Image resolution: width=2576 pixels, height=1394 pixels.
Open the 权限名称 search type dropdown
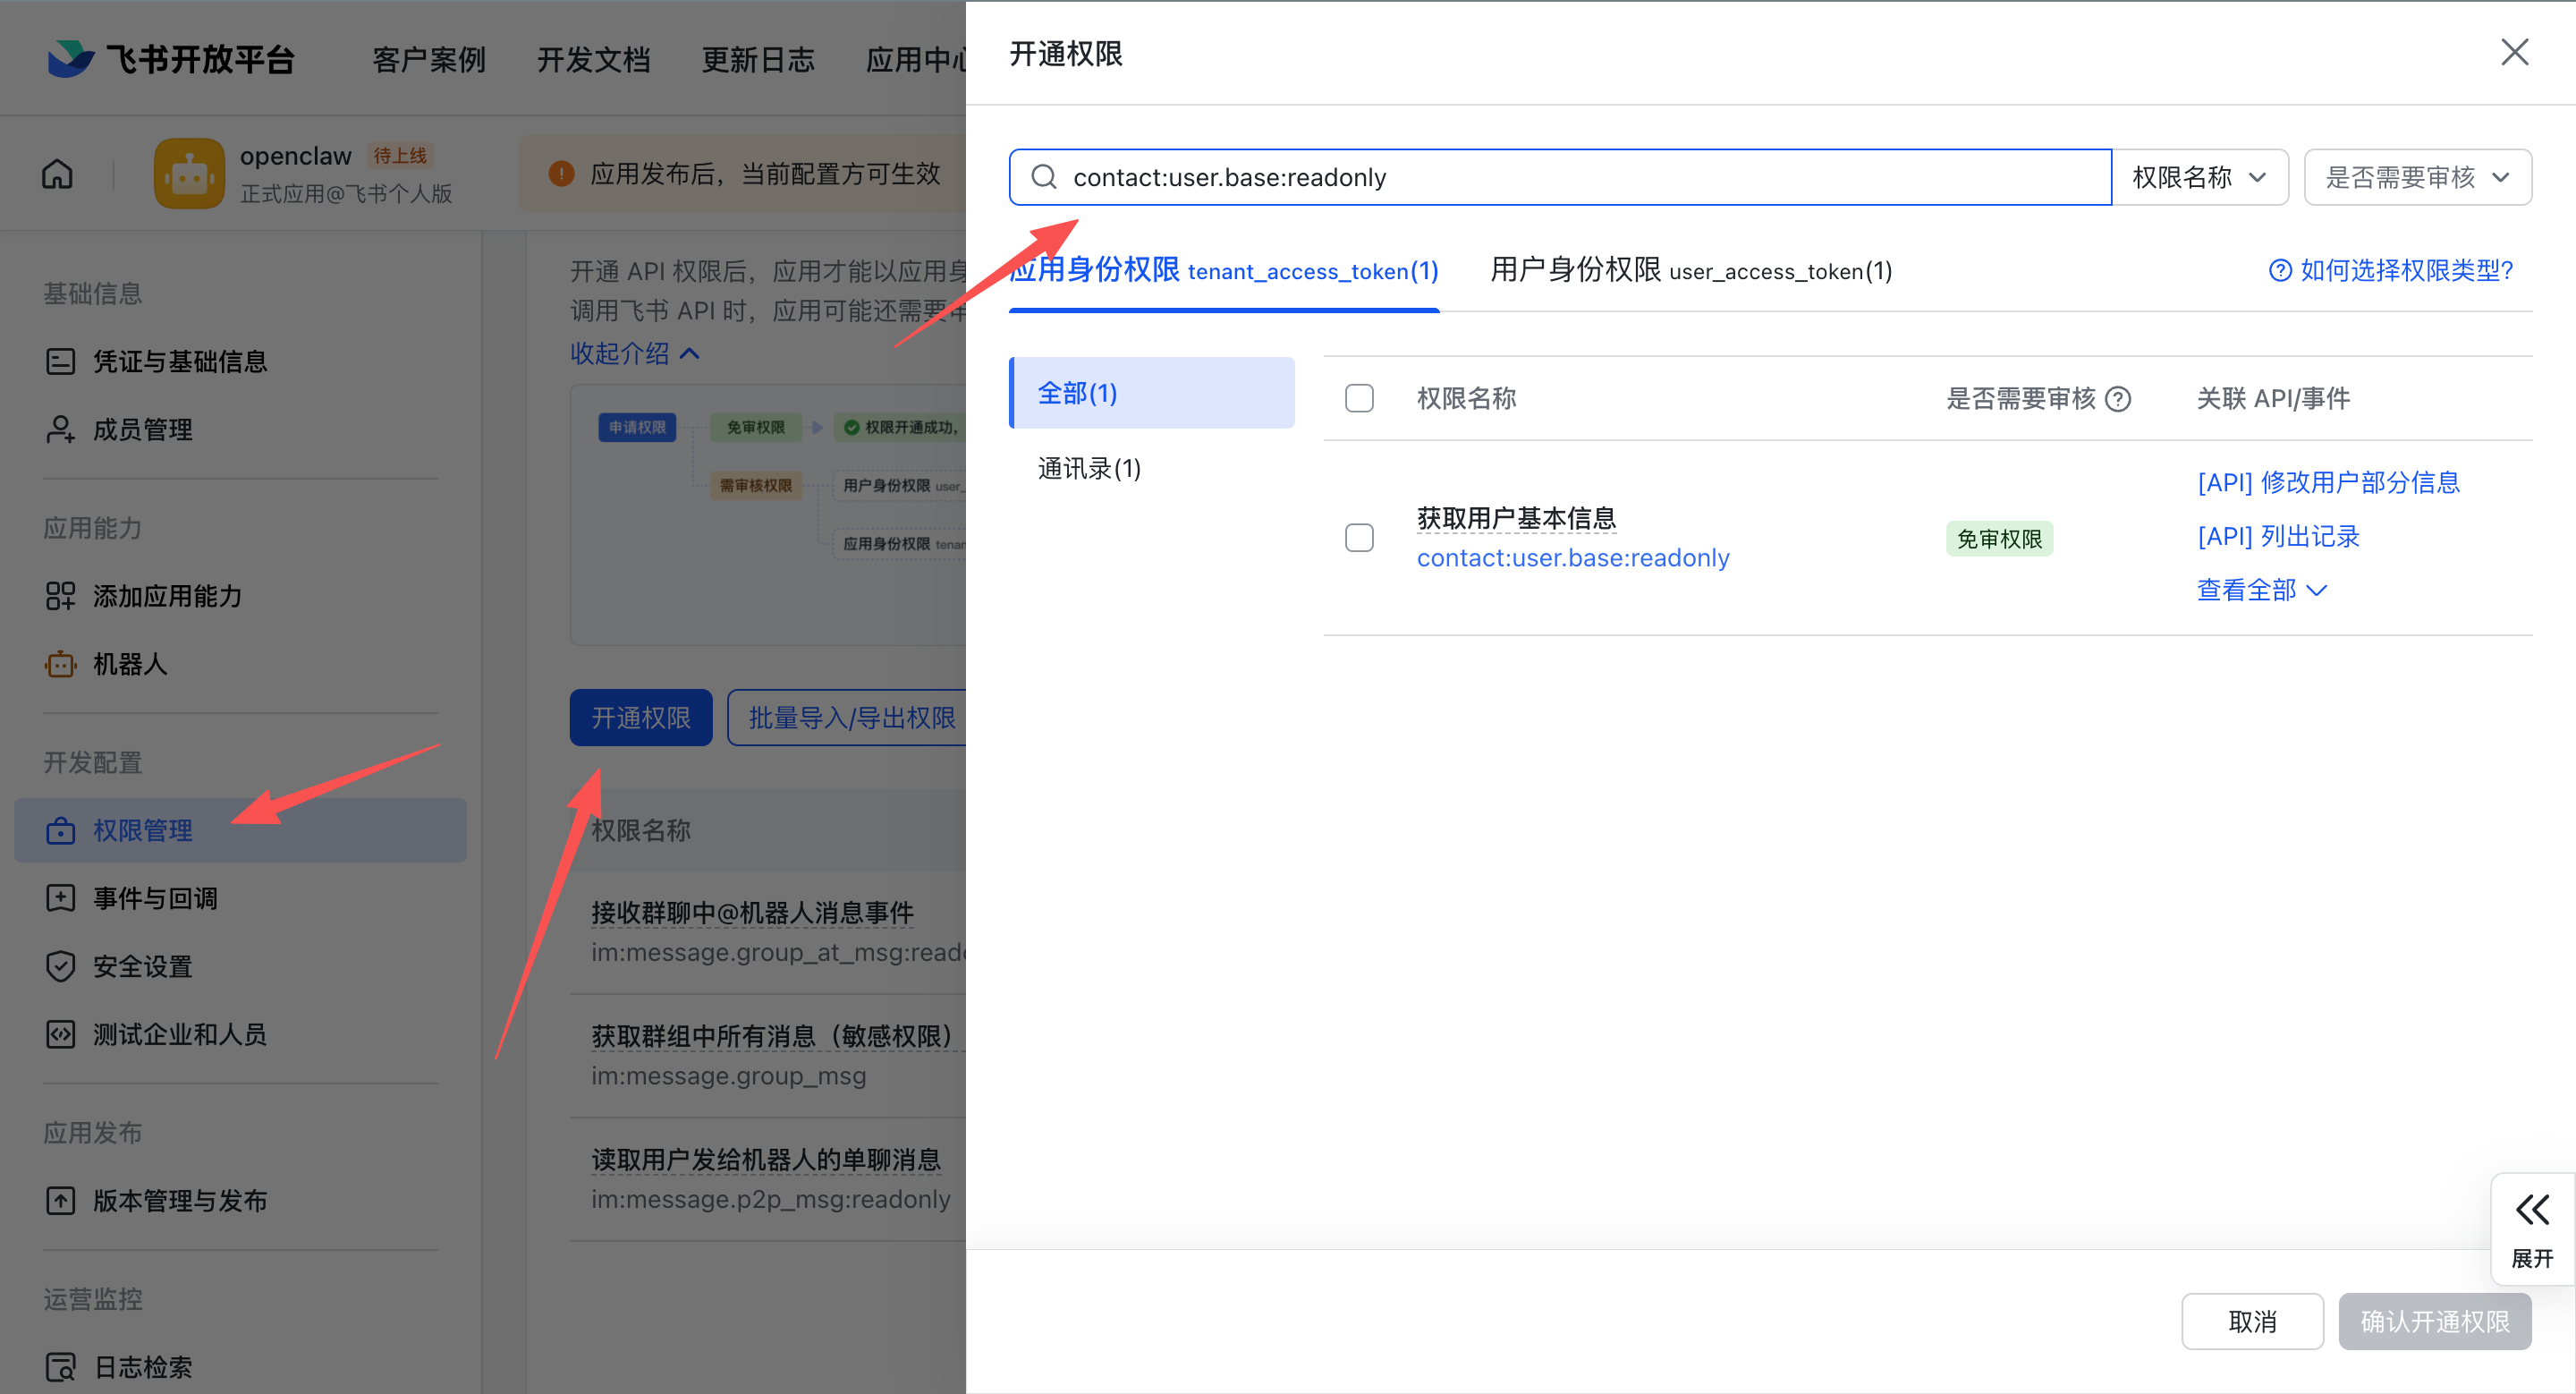[x=2199, y=177]
